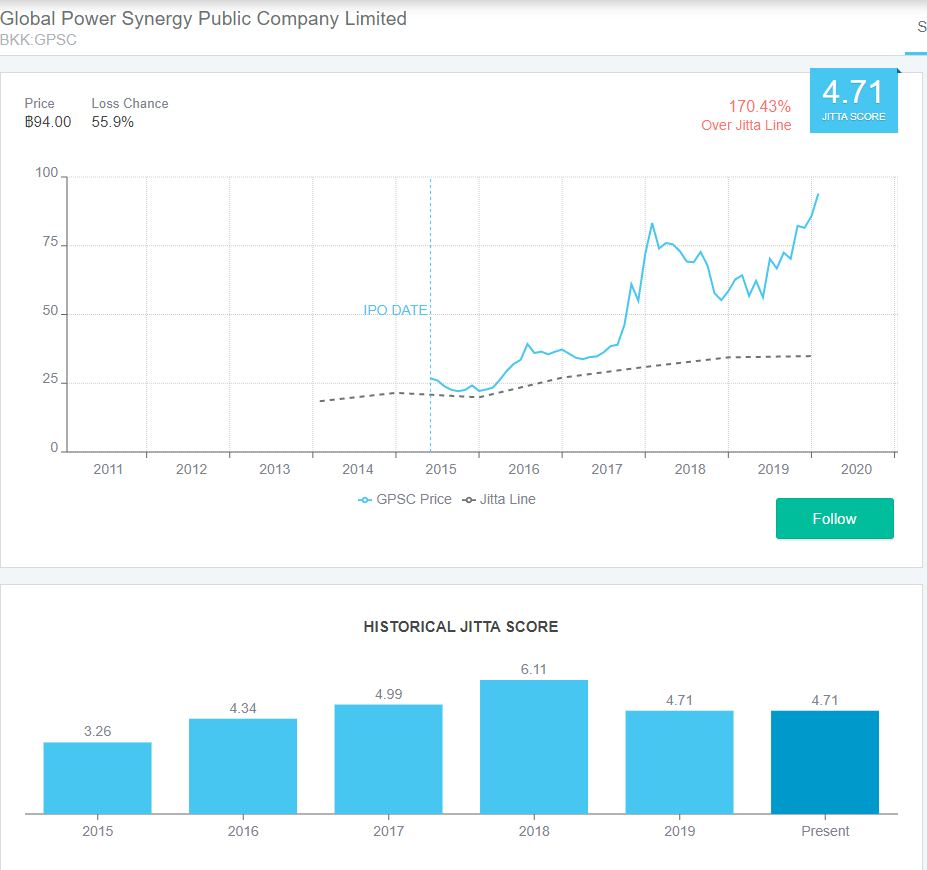Click the 75 y-axis label
The height and width of the screenshot is (870, 927).
50,241
